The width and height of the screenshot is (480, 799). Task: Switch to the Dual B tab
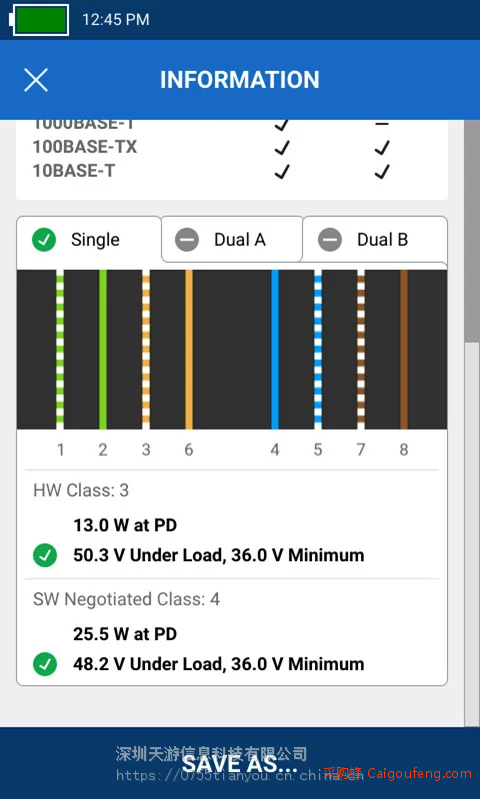(x=376, y=239)
